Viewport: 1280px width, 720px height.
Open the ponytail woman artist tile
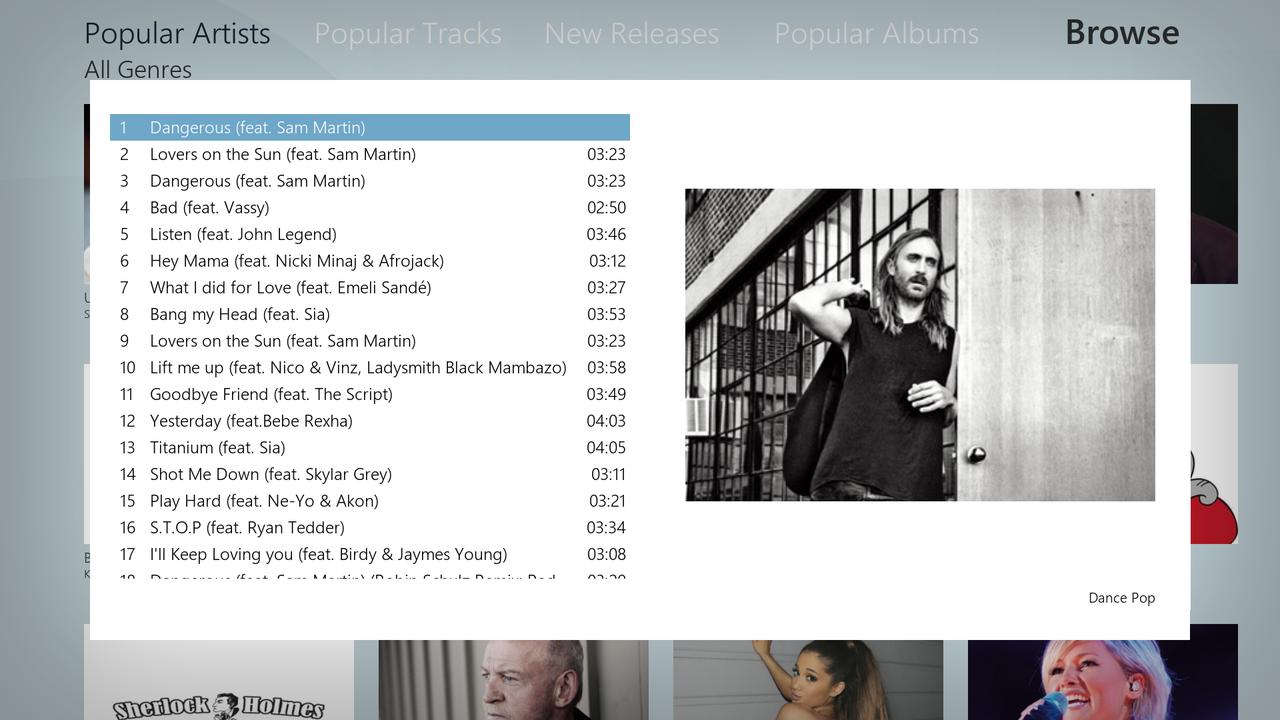808,680
